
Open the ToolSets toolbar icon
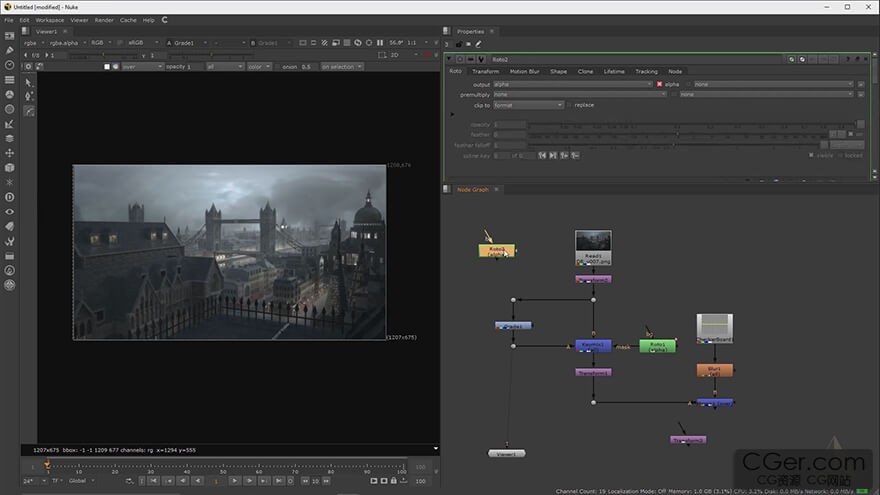tap(10, 241)
